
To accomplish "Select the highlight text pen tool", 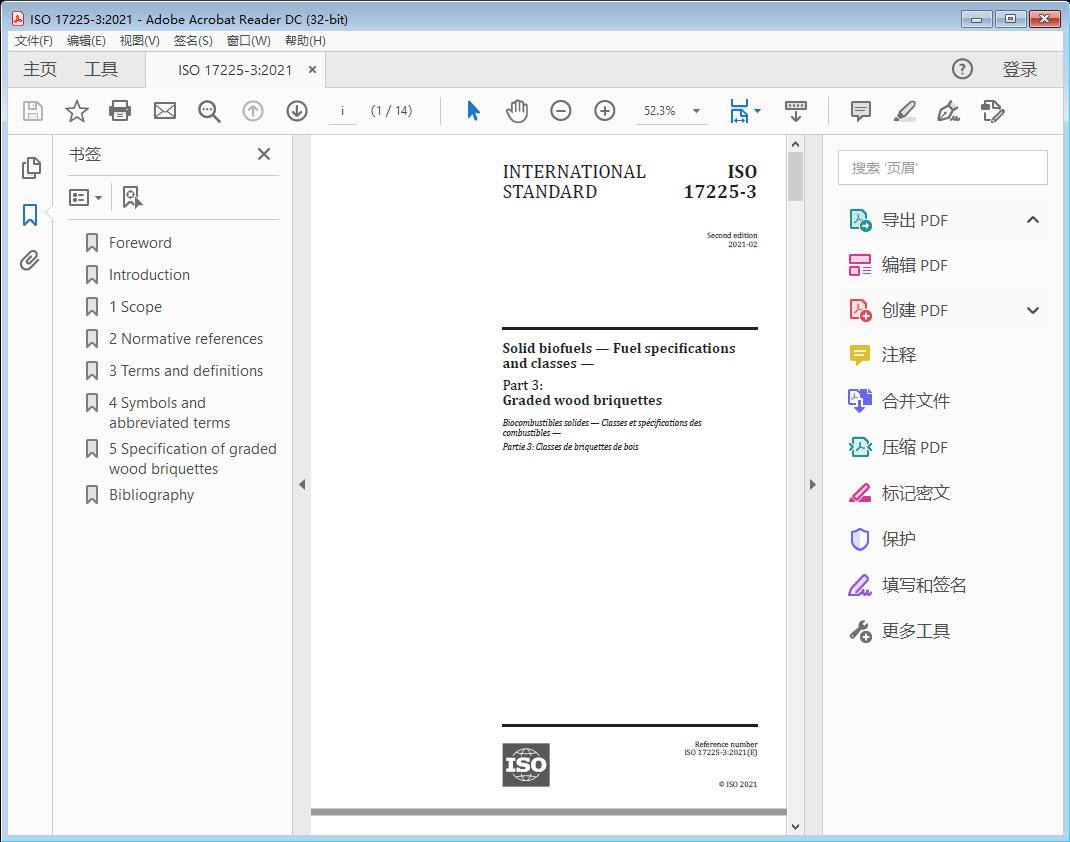I will pyautogui.click(x=904, y=111).
